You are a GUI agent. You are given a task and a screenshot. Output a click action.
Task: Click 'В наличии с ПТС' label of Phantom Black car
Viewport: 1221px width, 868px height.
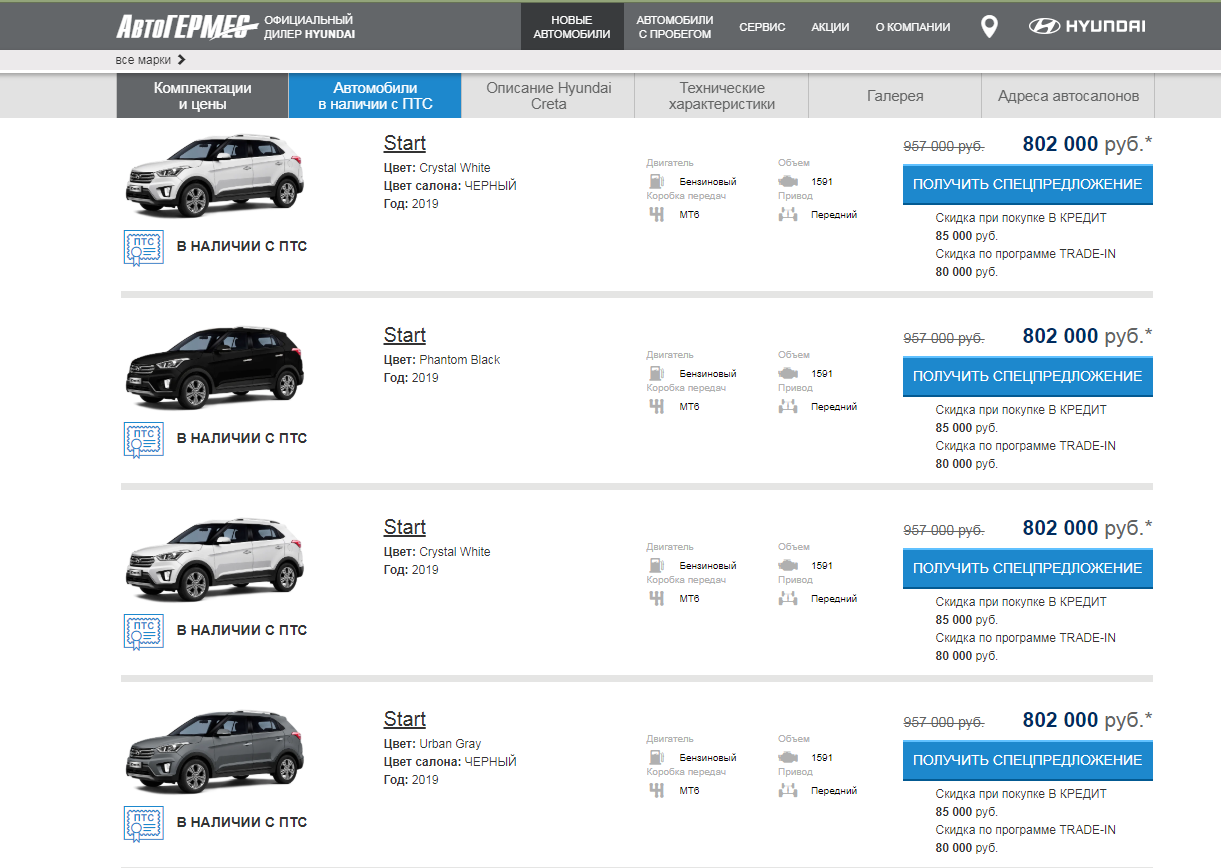[x=242, y=438]
